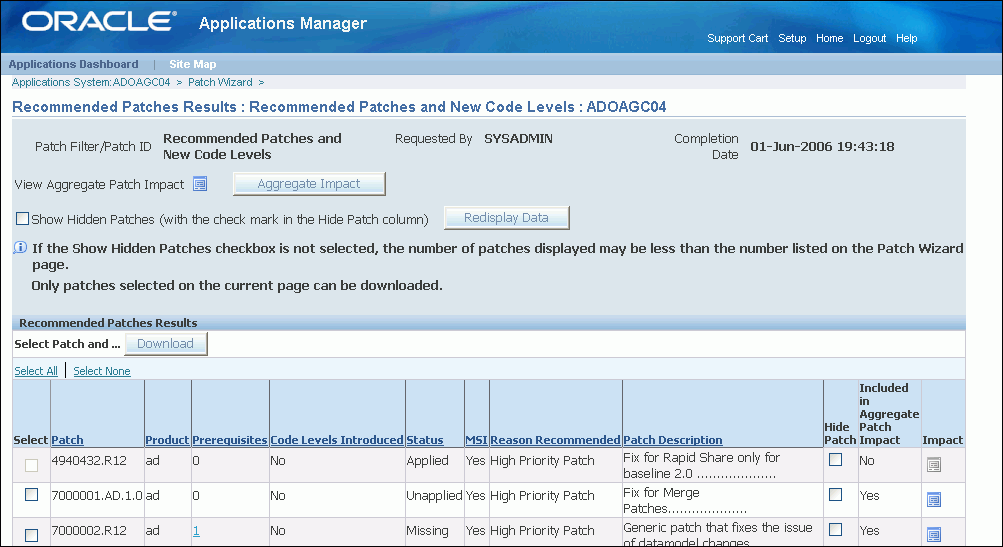The height and width of the screenshot is (547, 1003).
Task: Tick Hide Patch for 4940432.R12
Action: pyautogui.click(x=835, y=459)
